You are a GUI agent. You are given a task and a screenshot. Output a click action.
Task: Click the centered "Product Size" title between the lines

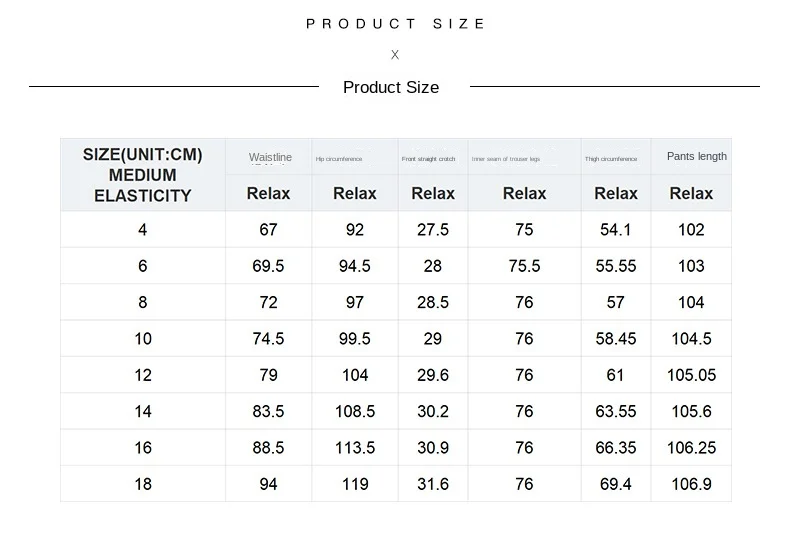(391, 87)
